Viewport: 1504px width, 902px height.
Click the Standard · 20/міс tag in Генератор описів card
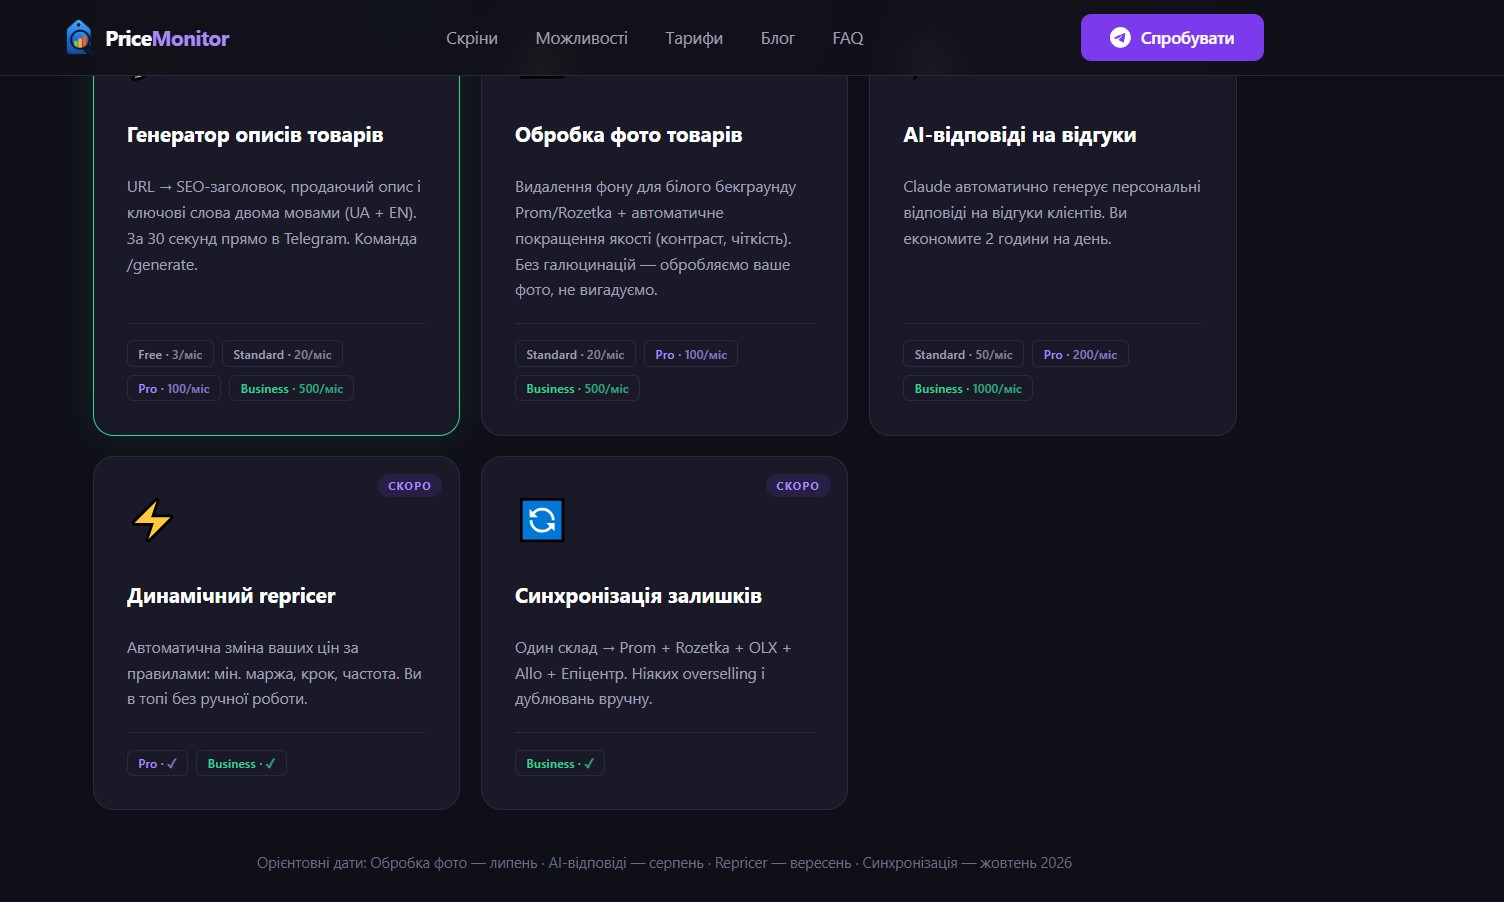click(283, 355)
